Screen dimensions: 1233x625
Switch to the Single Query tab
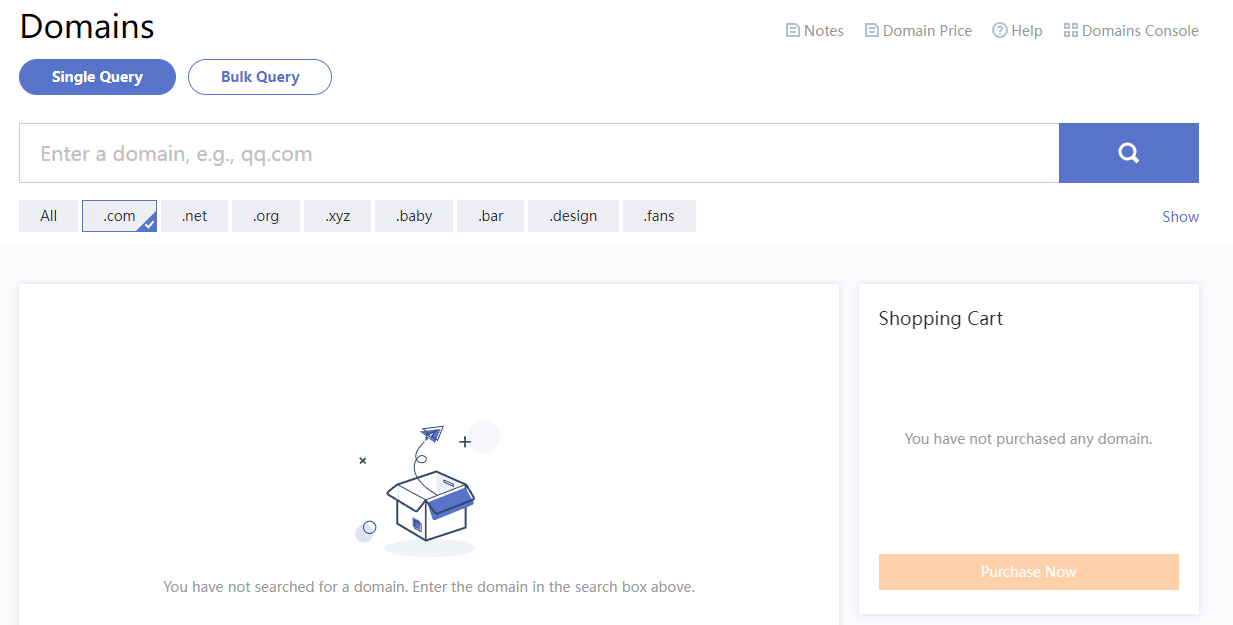[97, 77]
